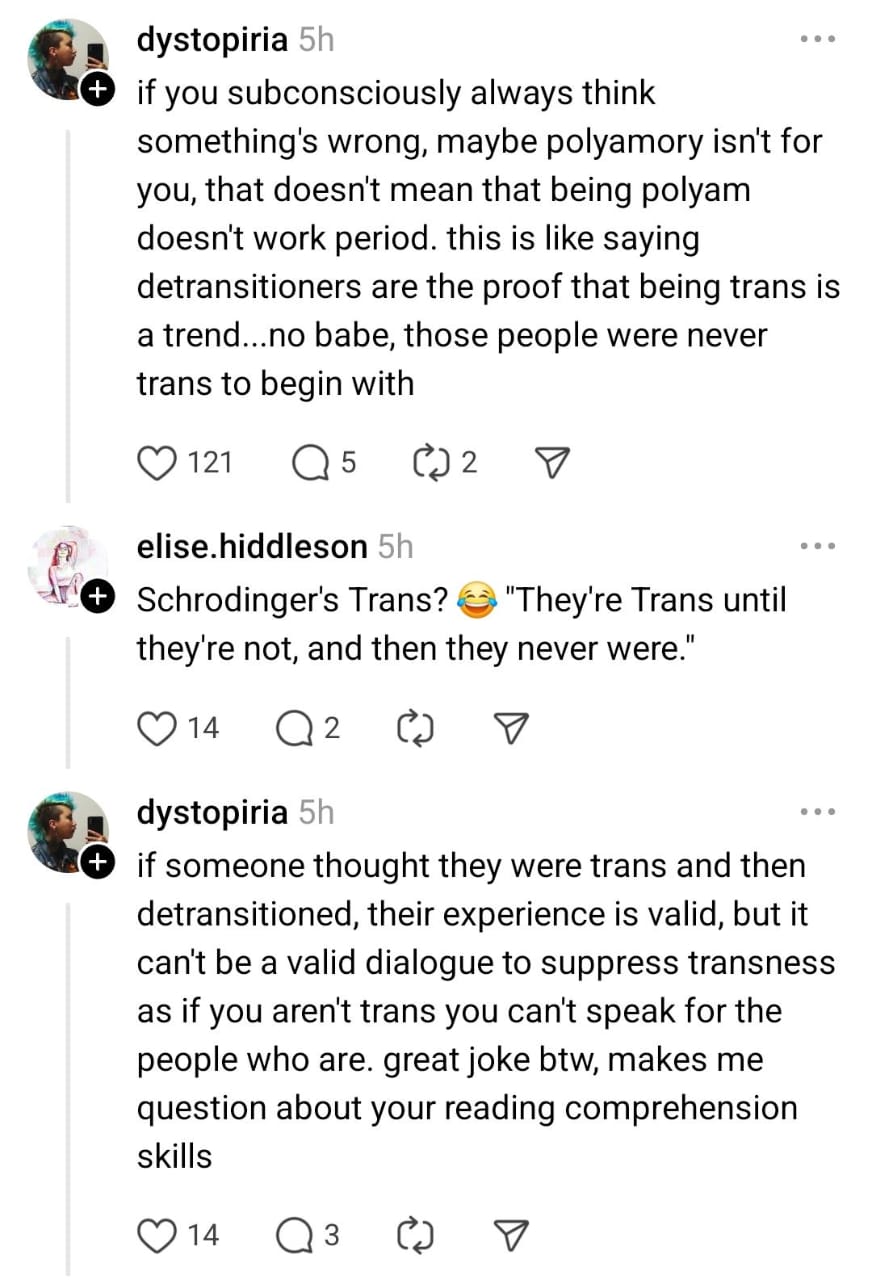Share dystopiria's first post via send icon

coord(553,462)
